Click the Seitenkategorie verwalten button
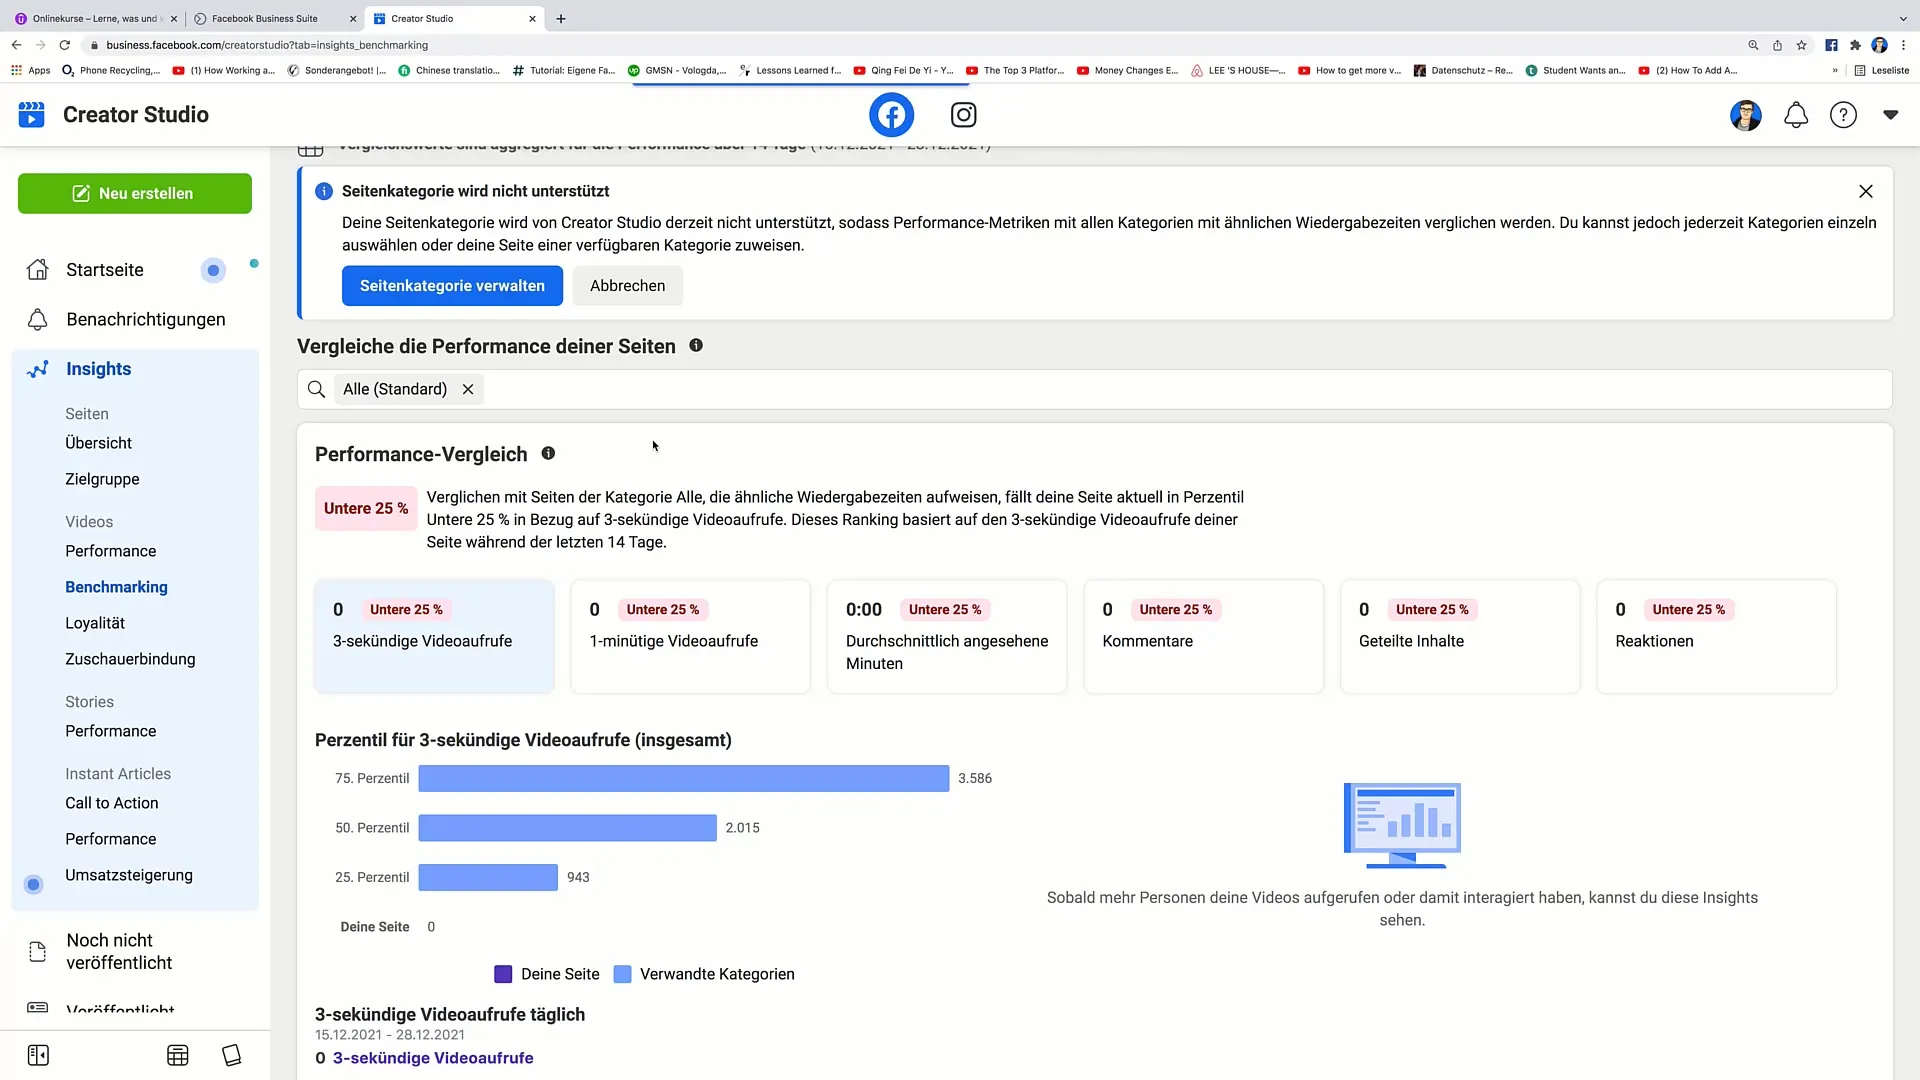Image resolution: width=1920 pixels, height=1080 pixels. click(x=452, y=285)
